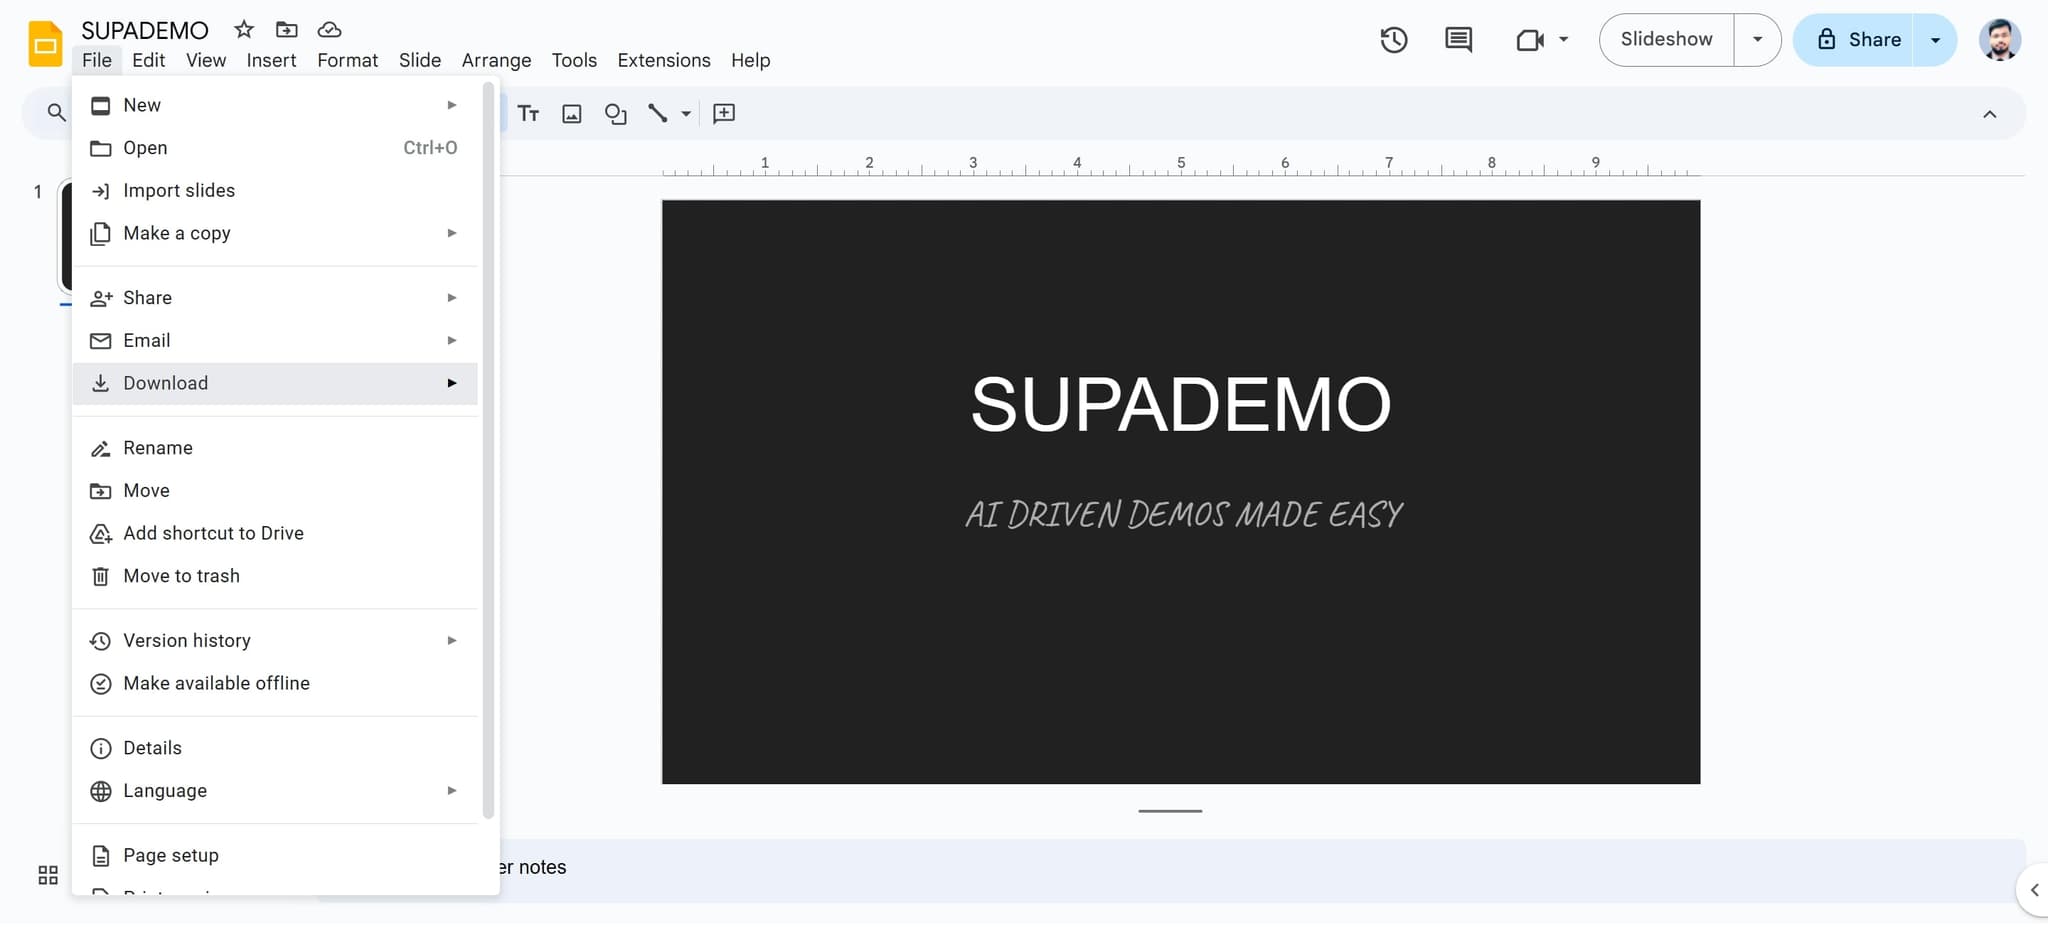Open version history clock icon
Screen dimensions: 2048x927
coord(1393,40)
